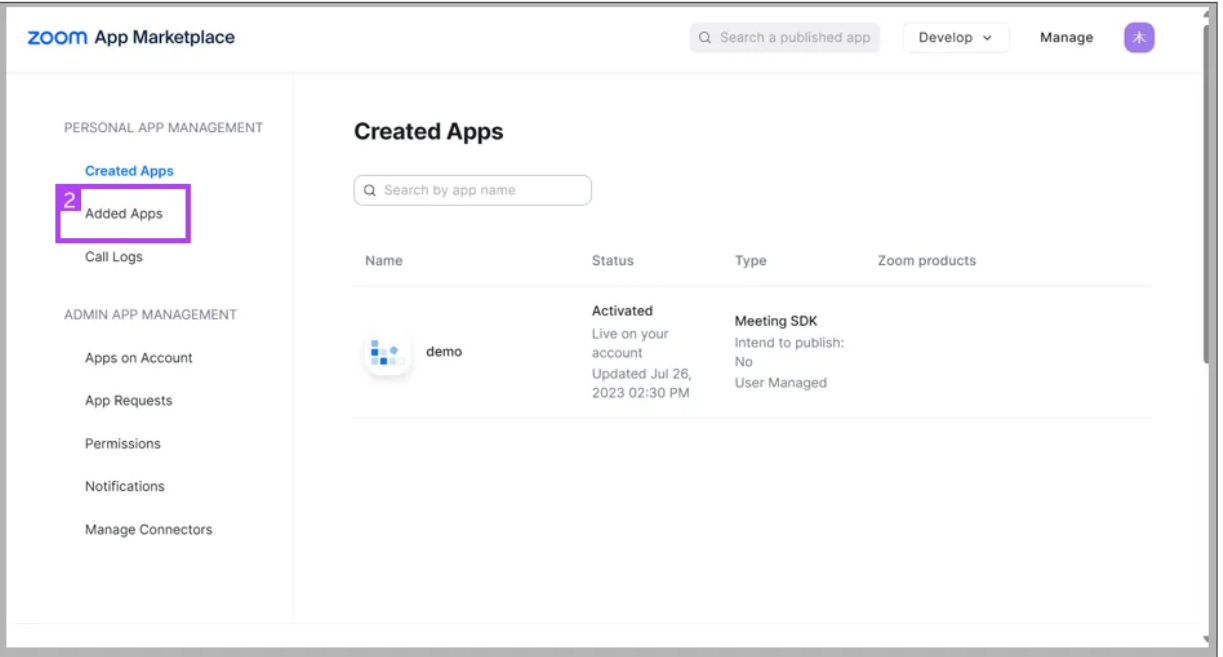1223x657 pixels.
Task: View App Requests
Action: click(129, 401)
